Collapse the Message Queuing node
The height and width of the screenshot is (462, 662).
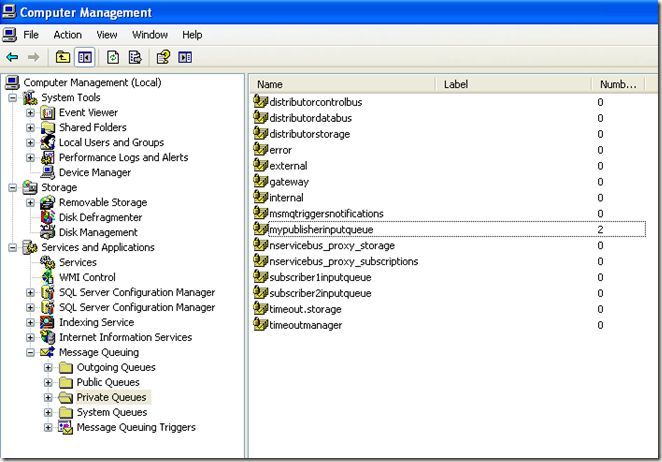[x=30, y=352]
